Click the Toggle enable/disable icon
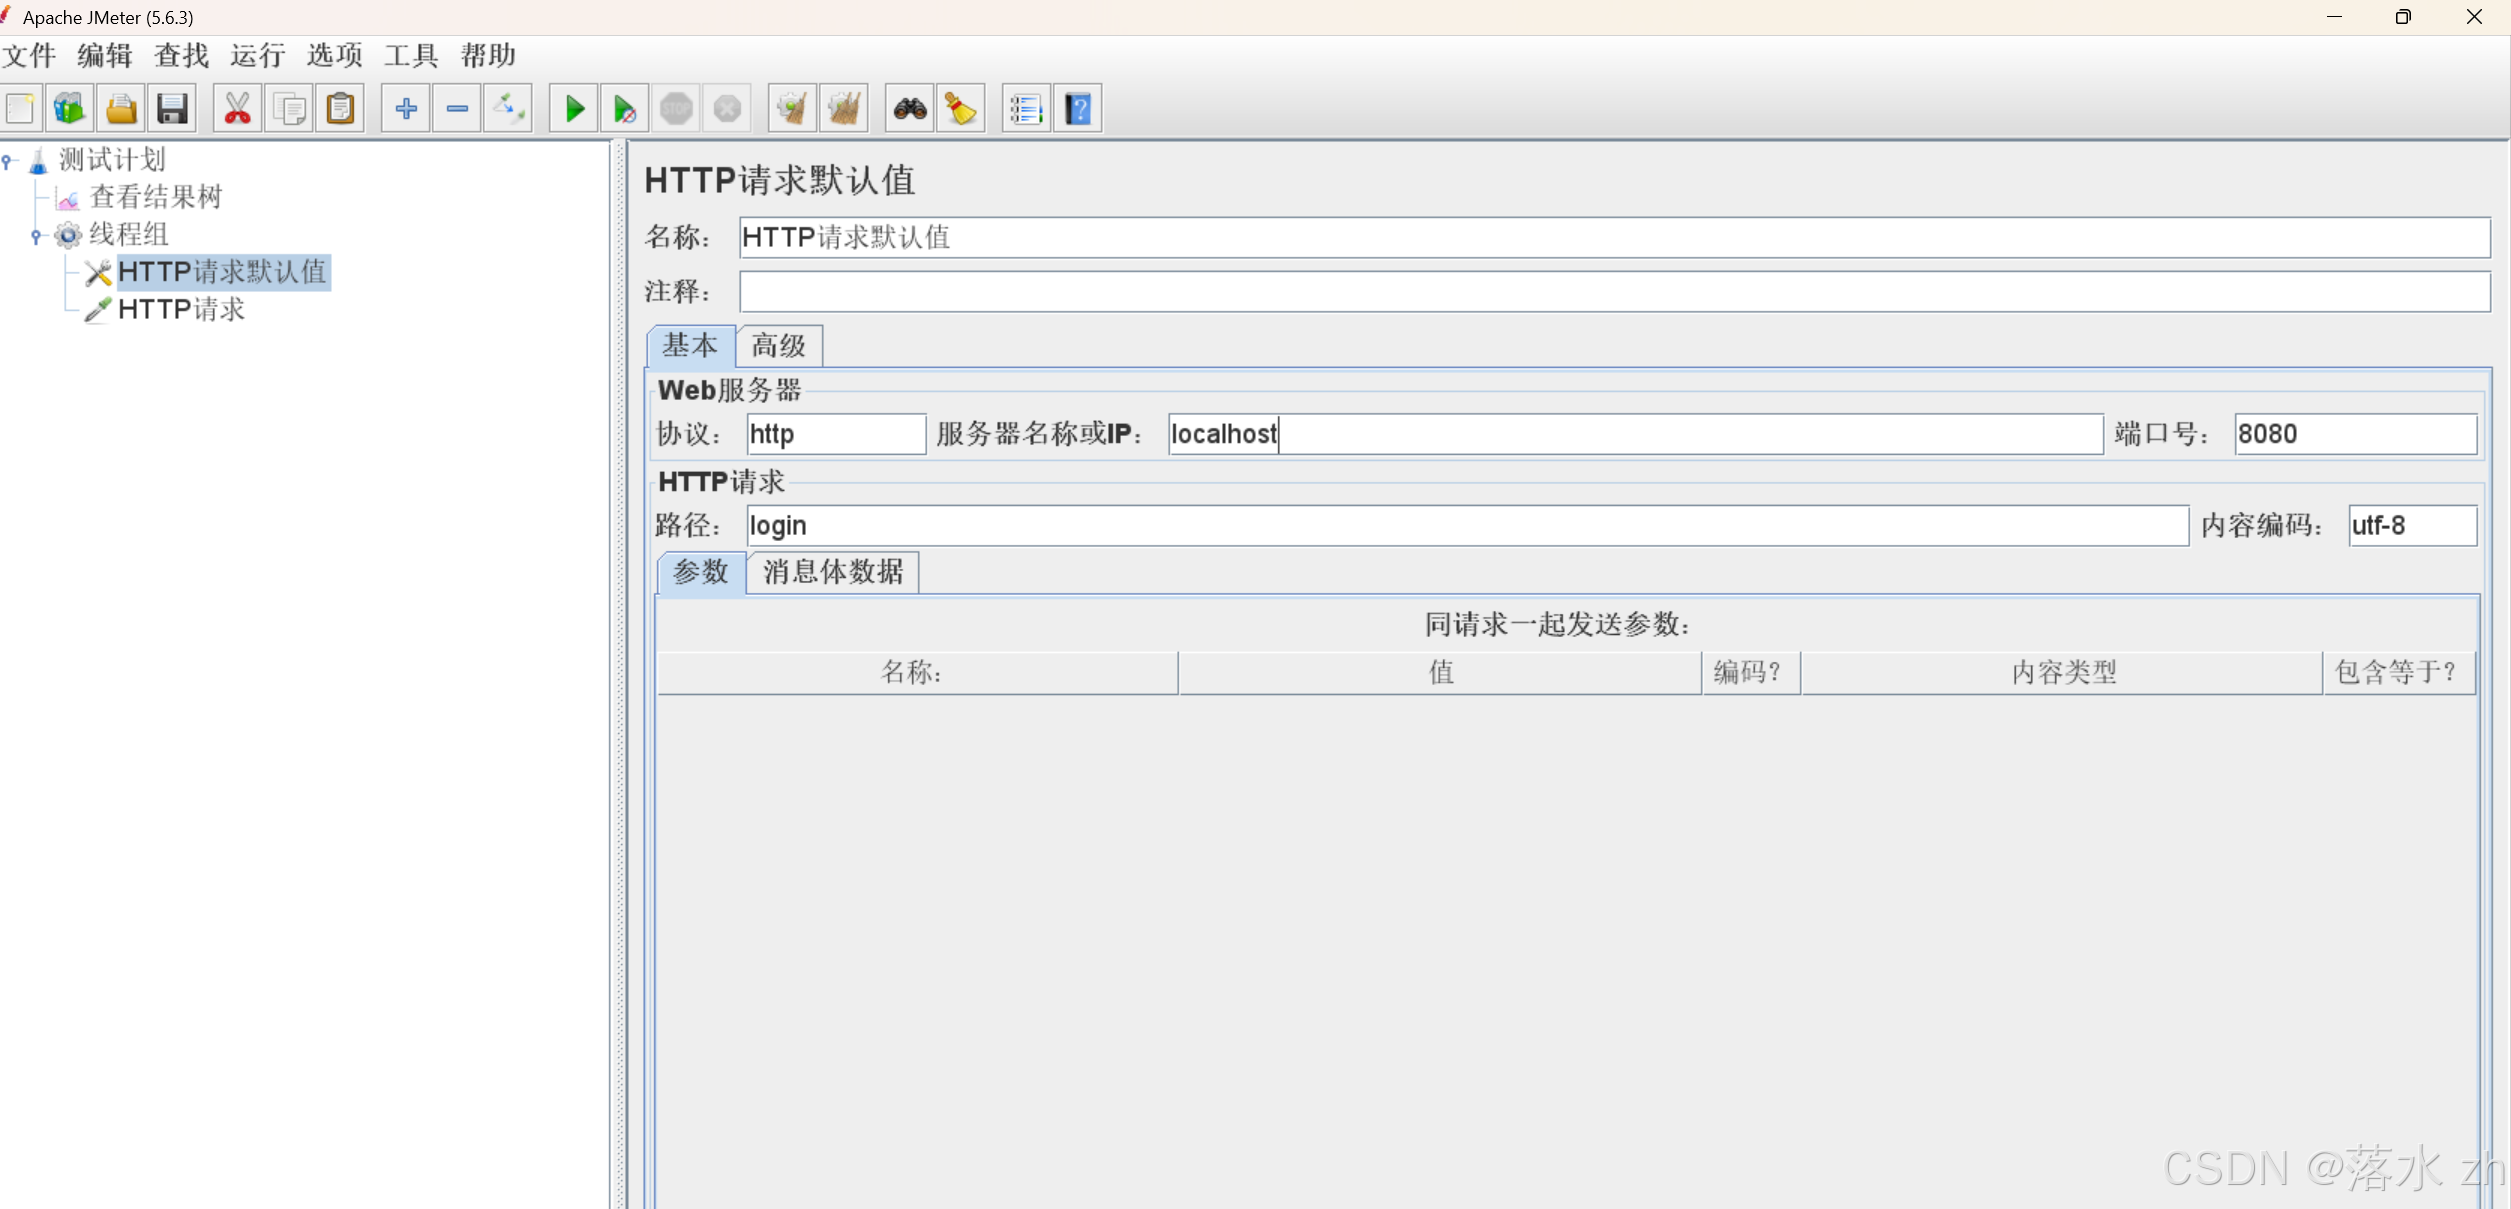 (508, 108)
